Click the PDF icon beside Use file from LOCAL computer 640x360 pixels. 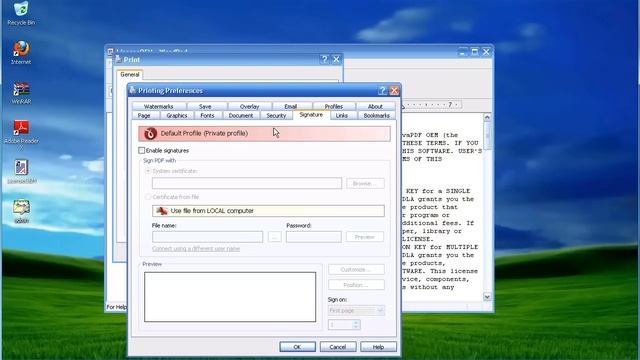pyautogui.click(x=162, y=211)
